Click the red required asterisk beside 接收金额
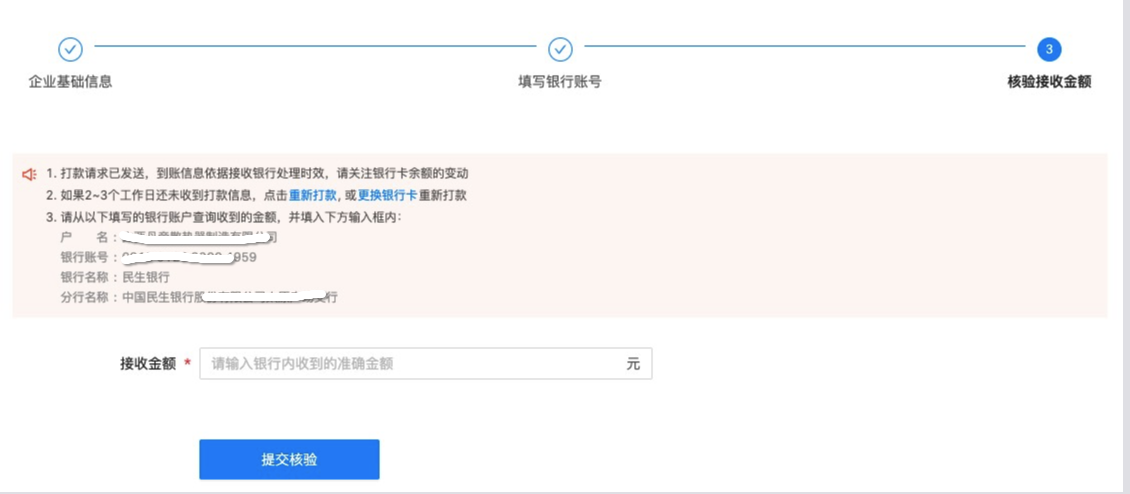The width and height of the screenshot is (1130, 494). [x=187, y=365]
